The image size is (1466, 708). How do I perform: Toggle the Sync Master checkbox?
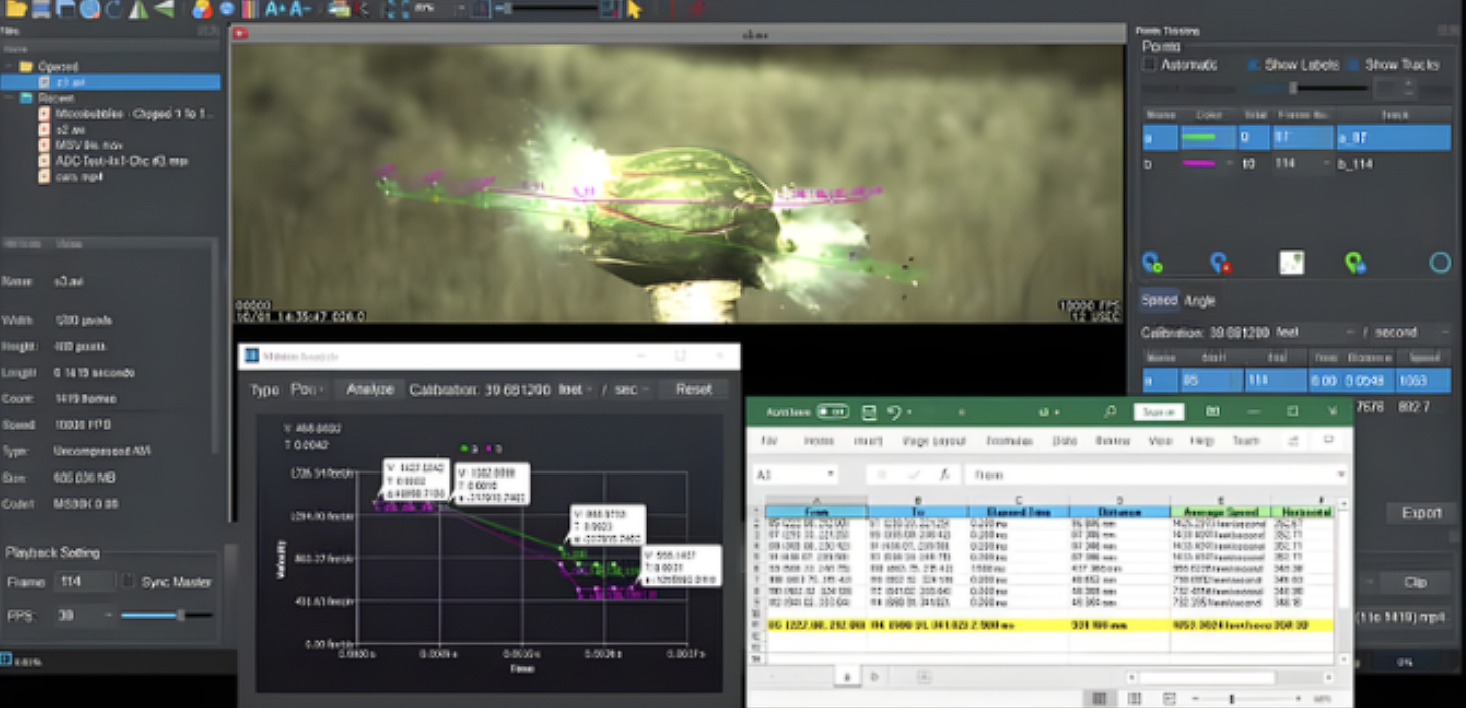click(128, 581)
